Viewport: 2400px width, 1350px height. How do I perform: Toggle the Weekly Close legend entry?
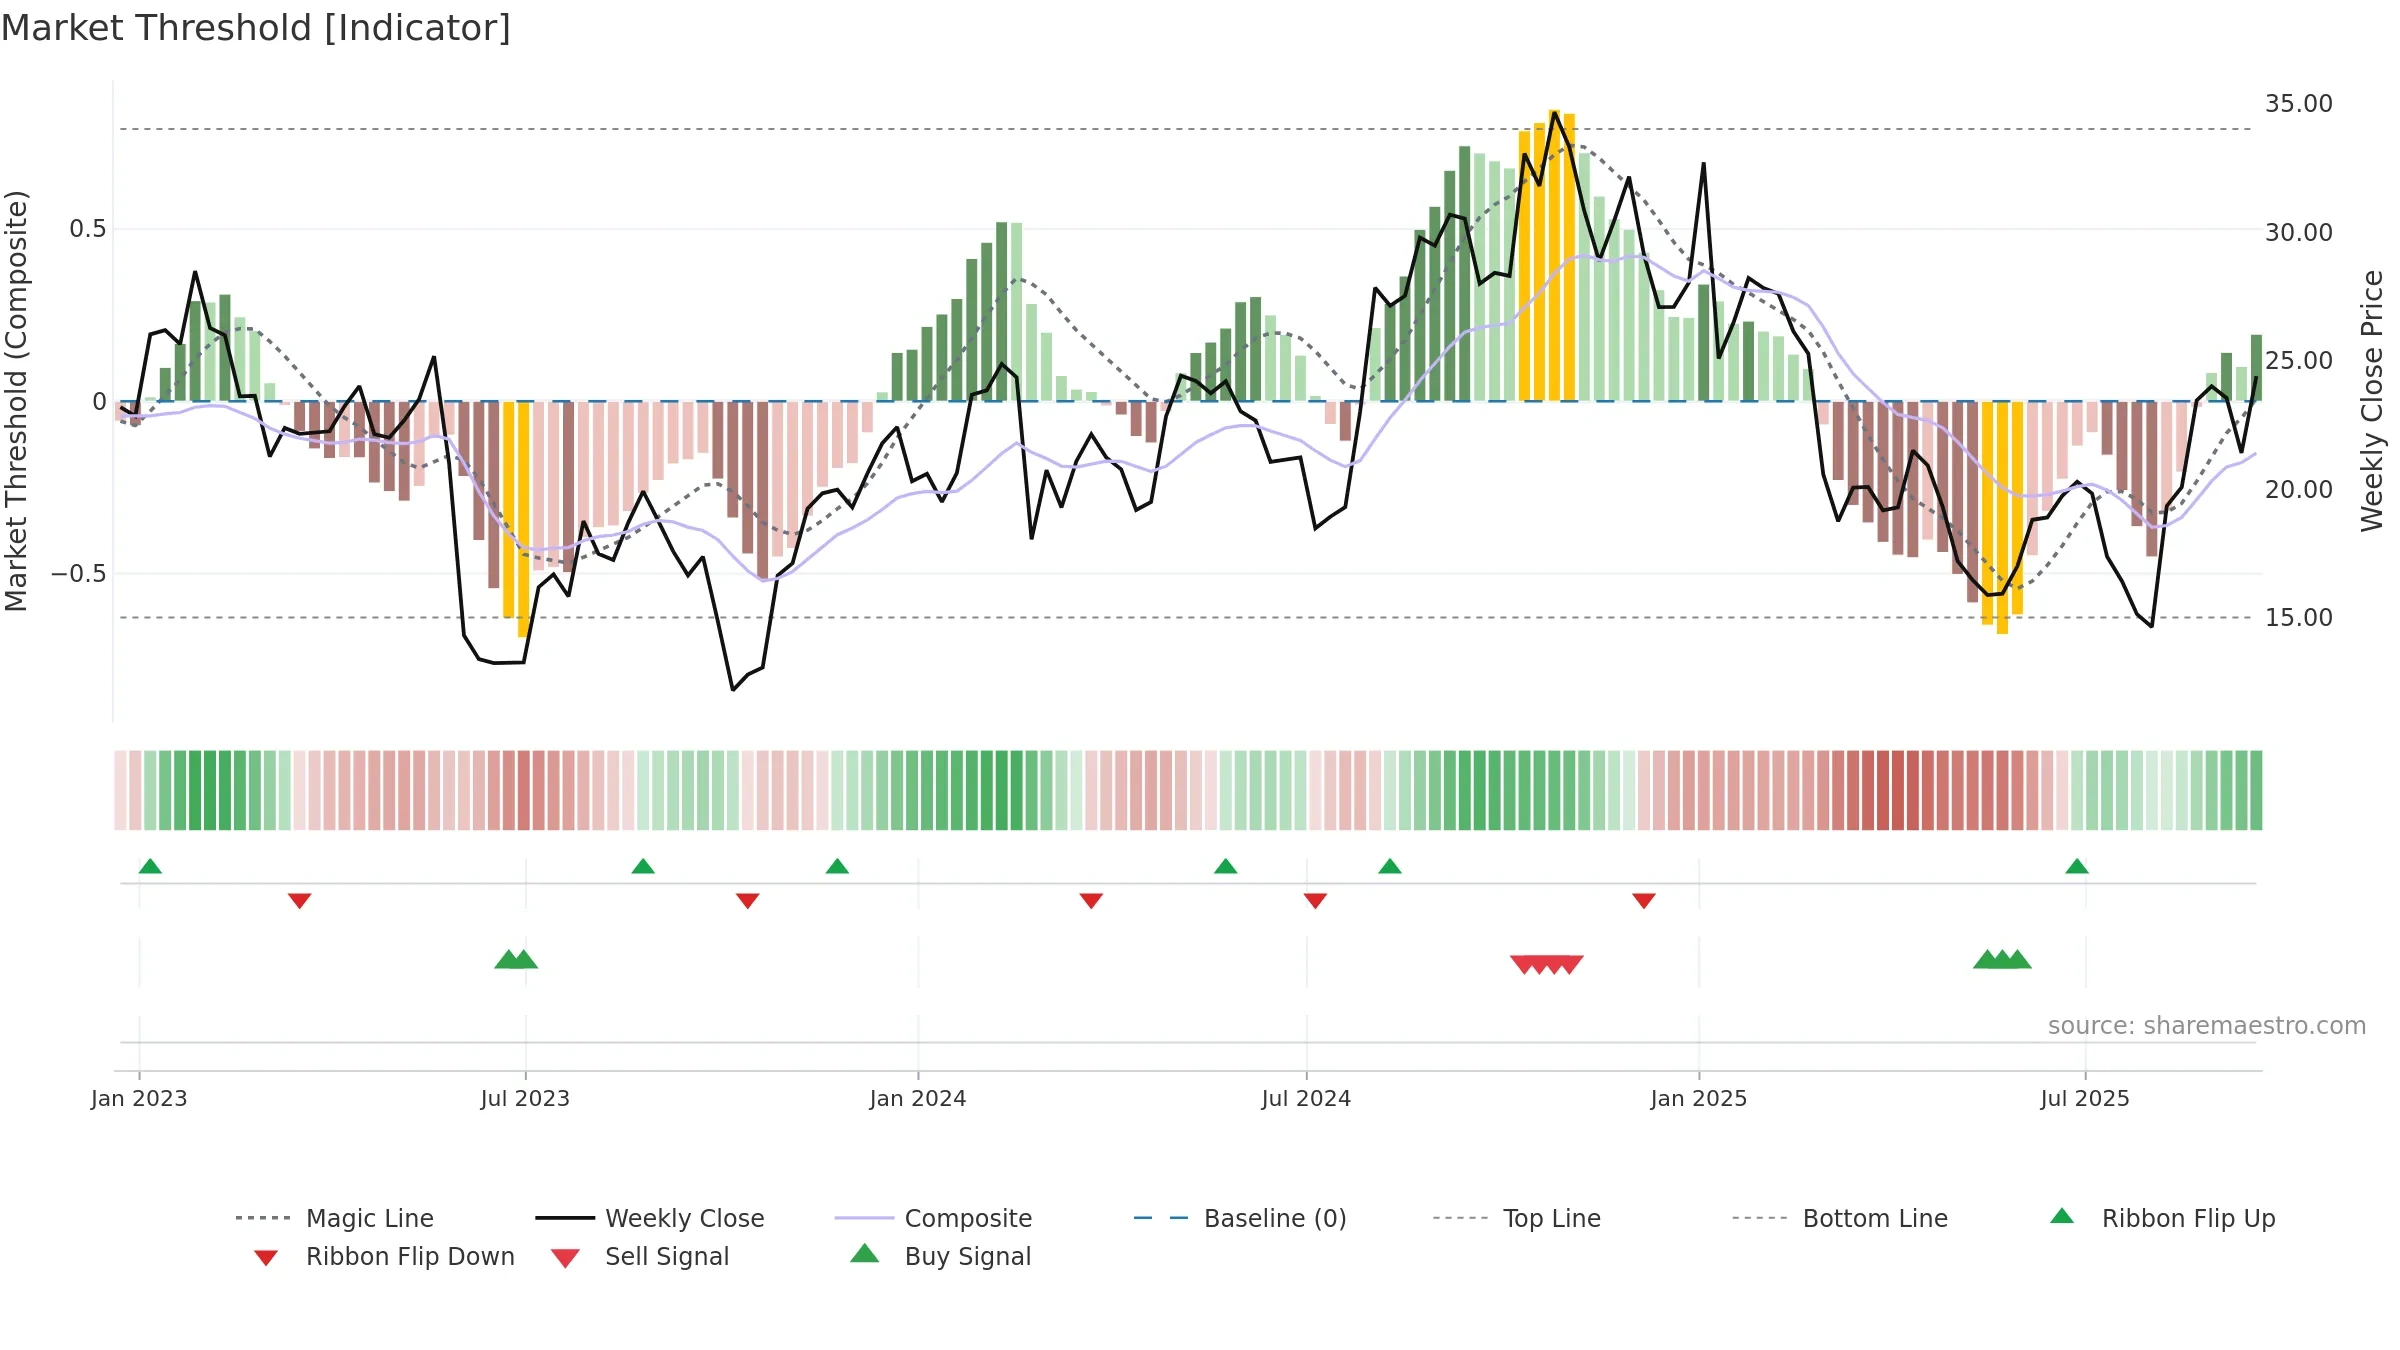tap(649, 1218)
